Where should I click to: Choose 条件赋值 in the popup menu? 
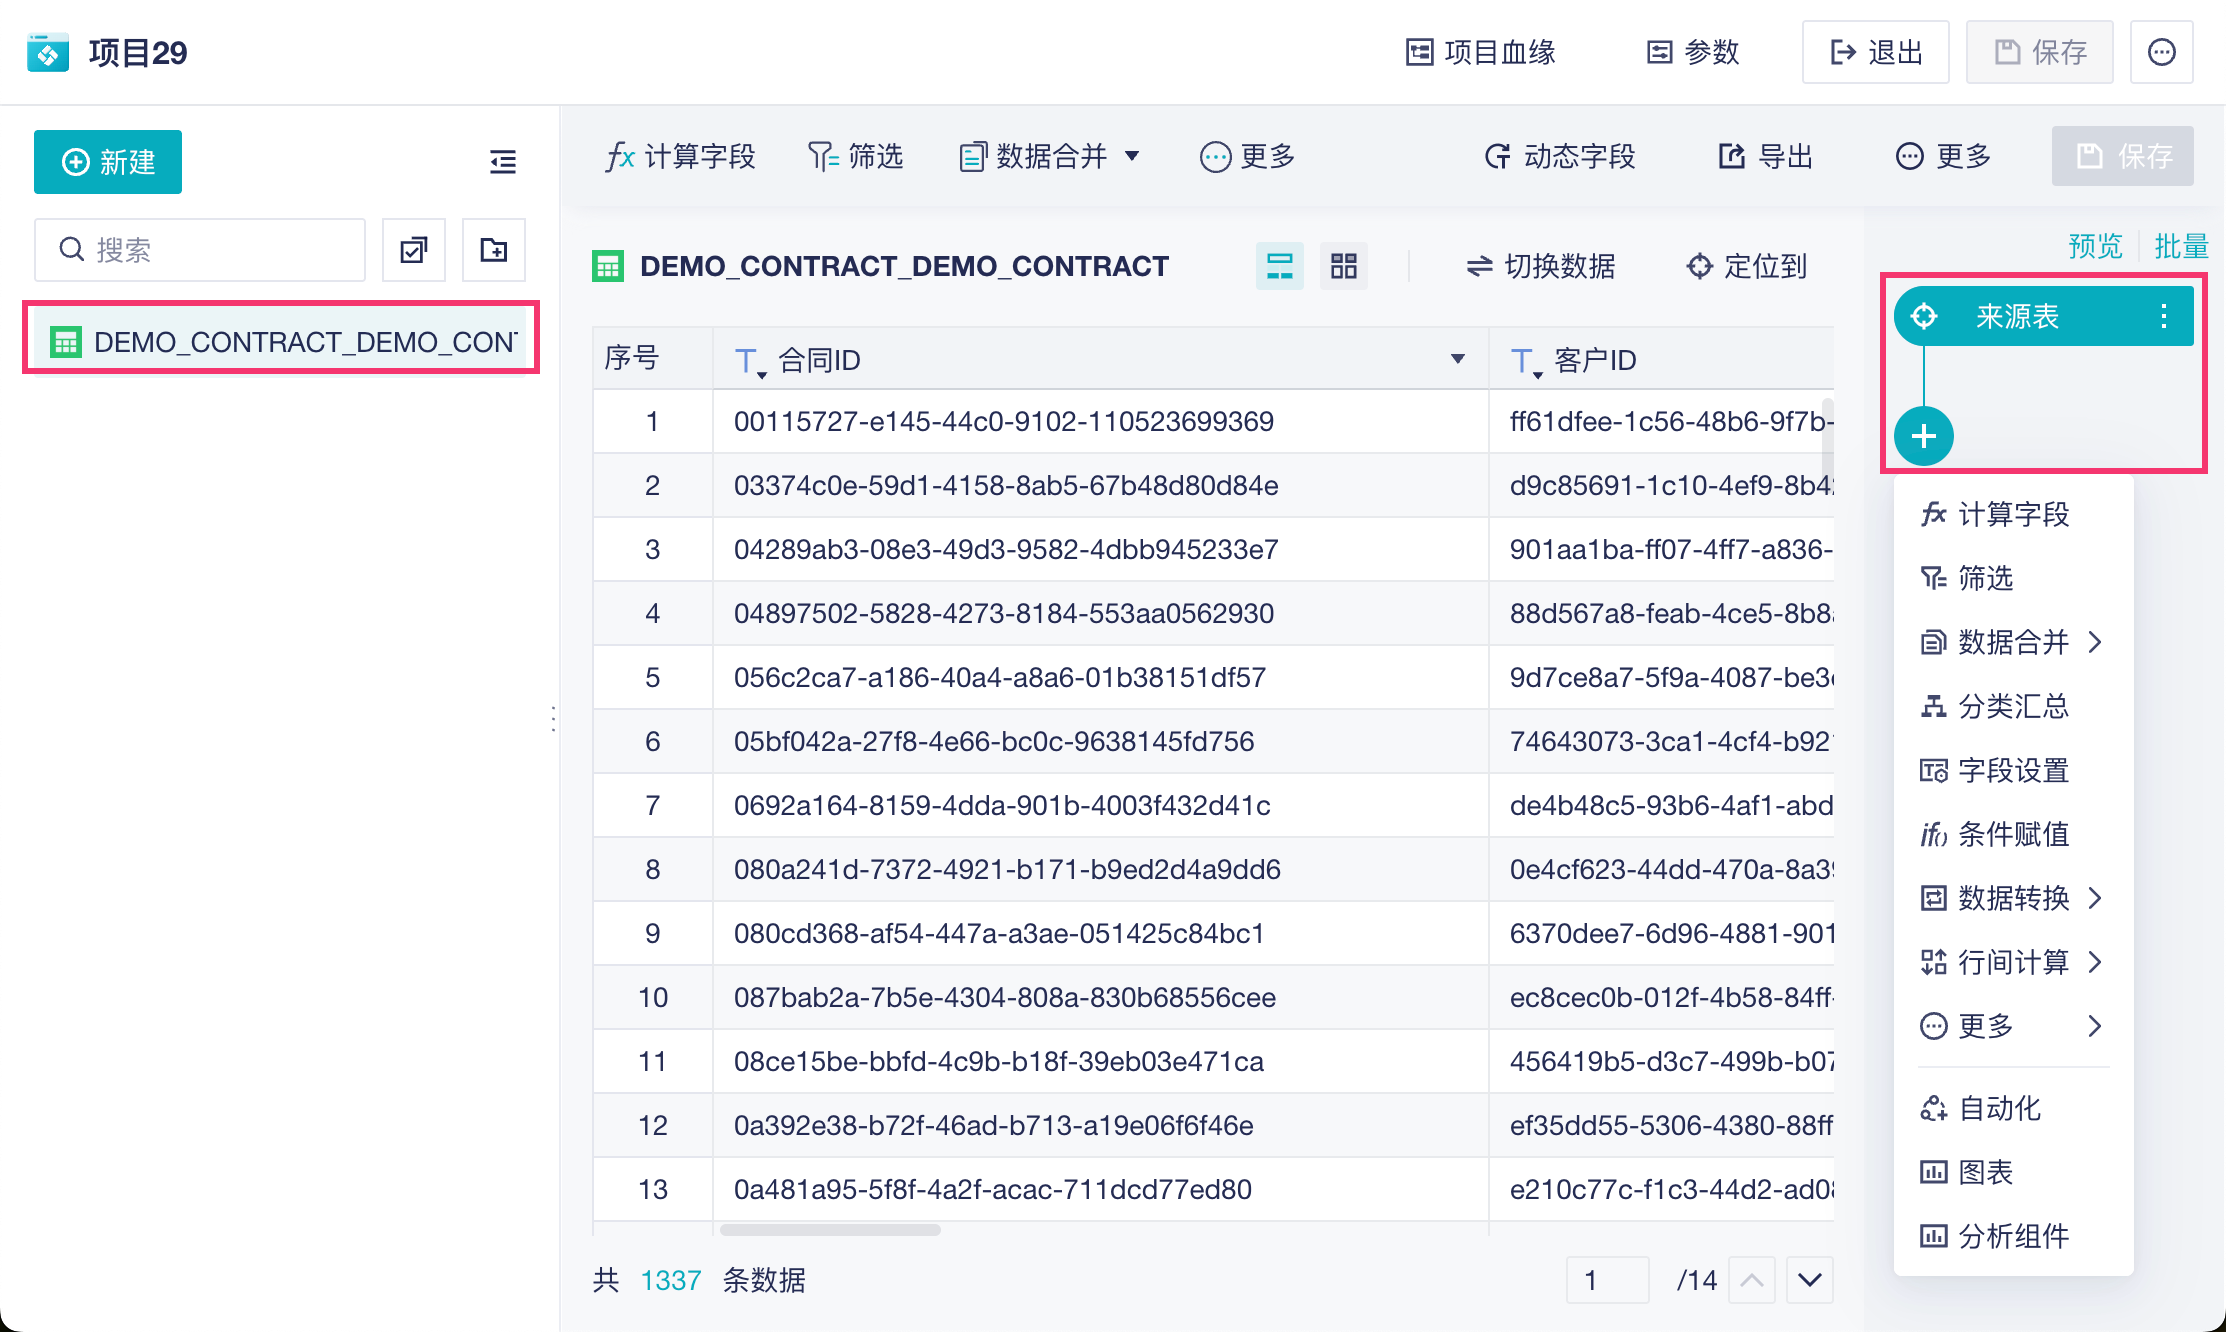click(2012, 834)
